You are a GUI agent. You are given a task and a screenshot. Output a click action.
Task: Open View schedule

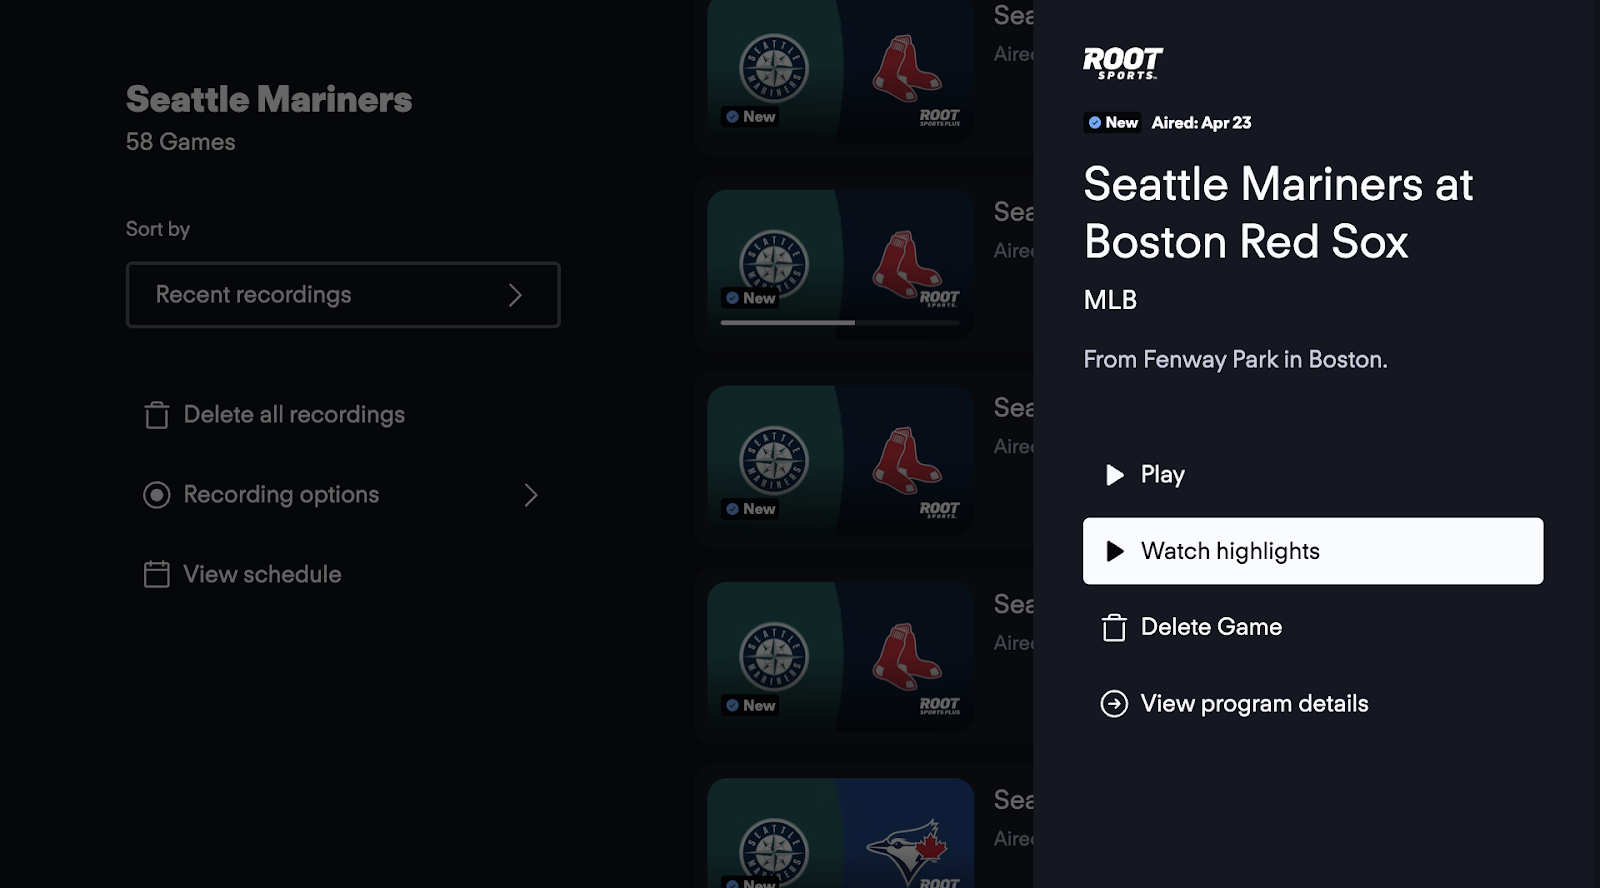243,574
